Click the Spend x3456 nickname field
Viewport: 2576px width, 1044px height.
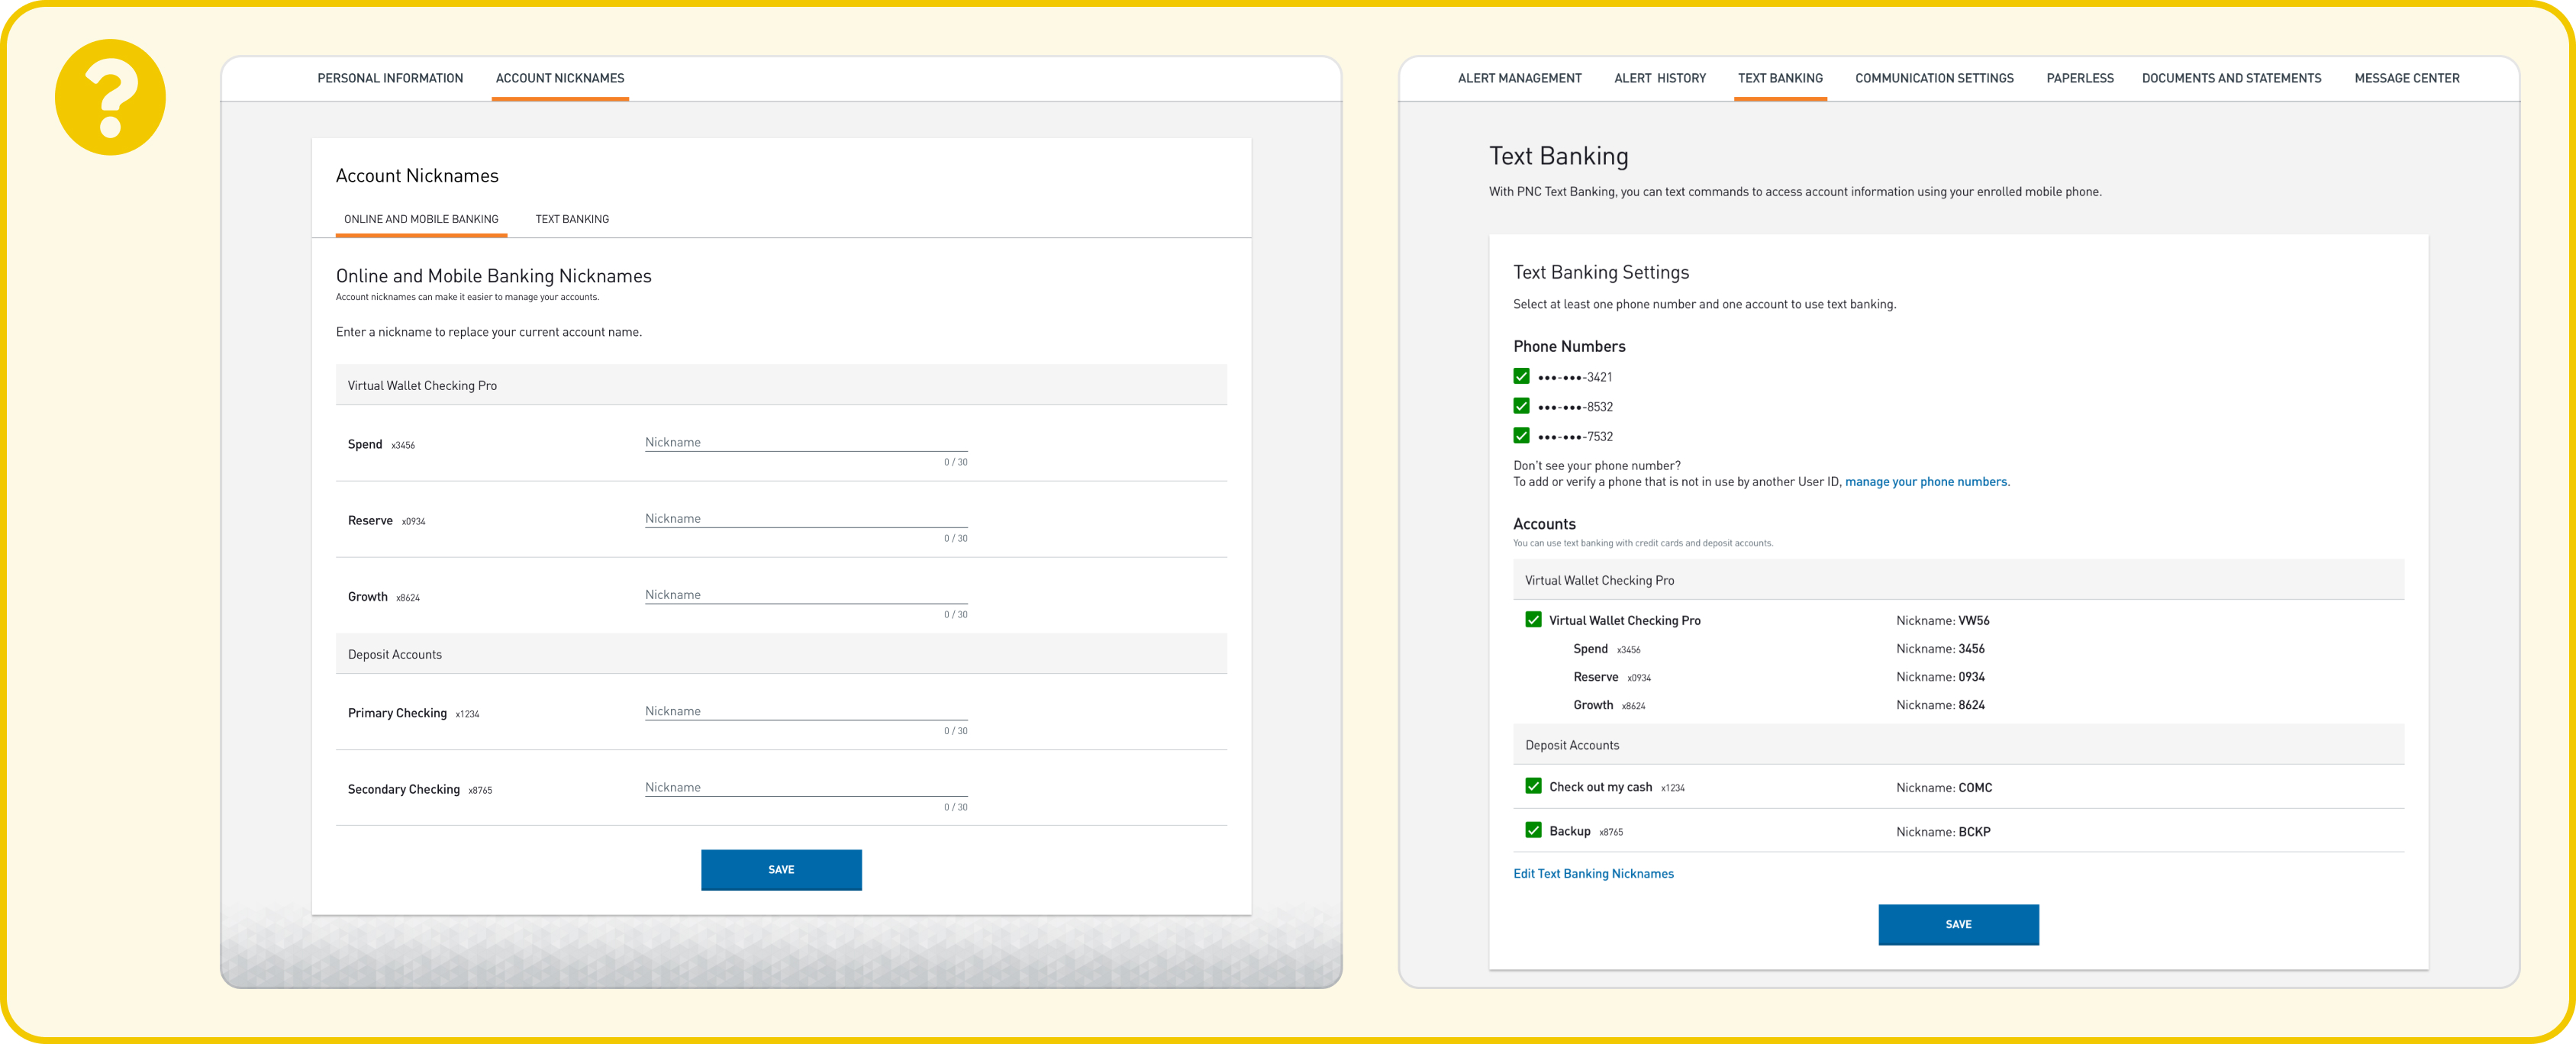[x=806, y=442]
